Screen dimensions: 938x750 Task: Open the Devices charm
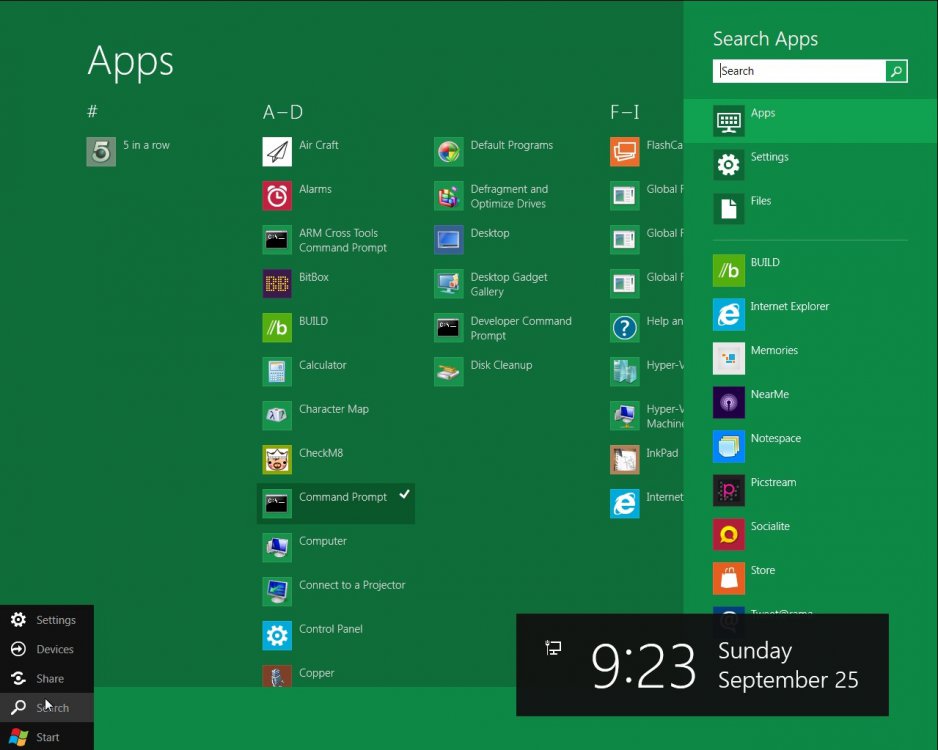coord(47,649)
